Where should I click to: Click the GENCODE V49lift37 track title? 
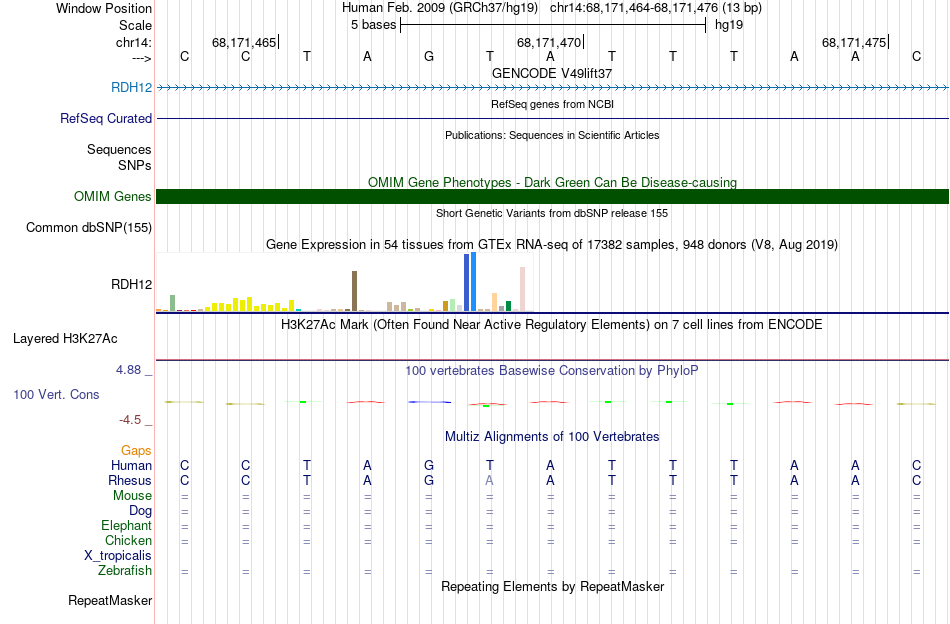pyautogui.click(x=552, y=73)
